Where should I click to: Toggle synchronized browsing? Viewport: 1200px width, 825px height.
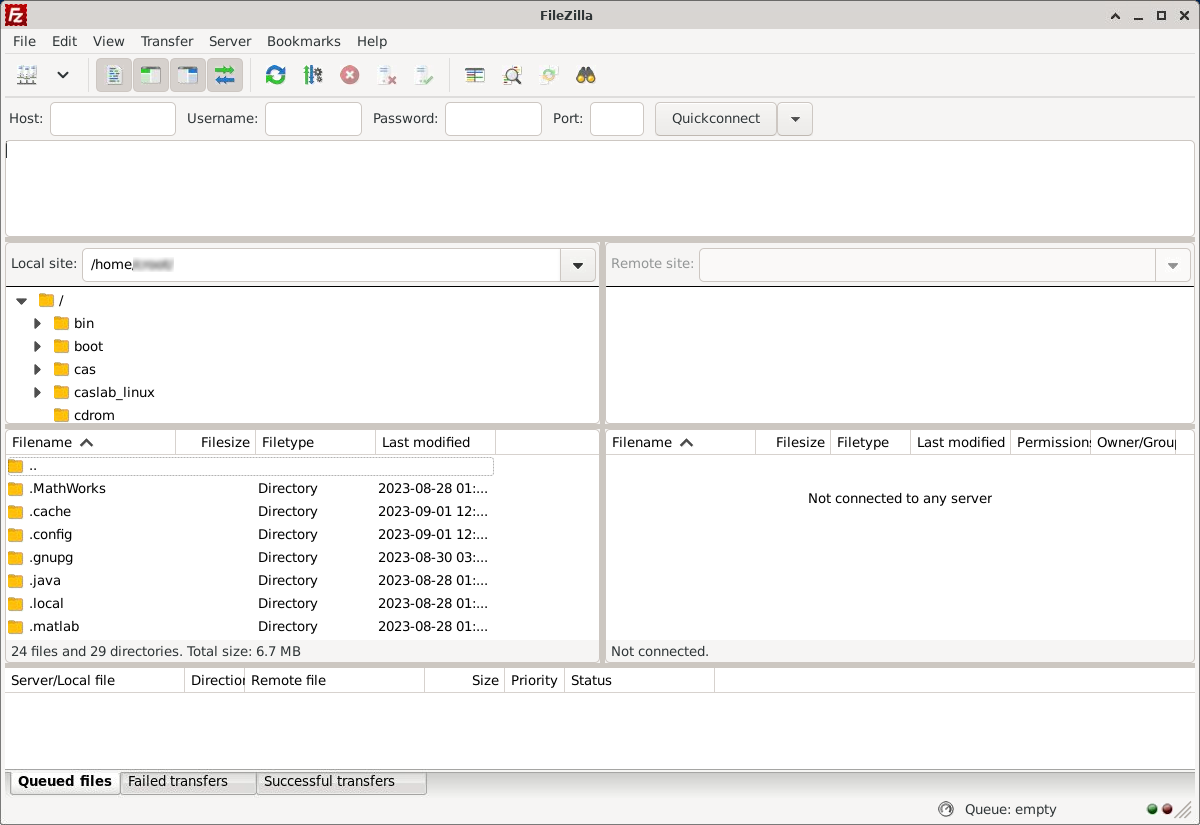pyautogui.click(x=549, y=75)
